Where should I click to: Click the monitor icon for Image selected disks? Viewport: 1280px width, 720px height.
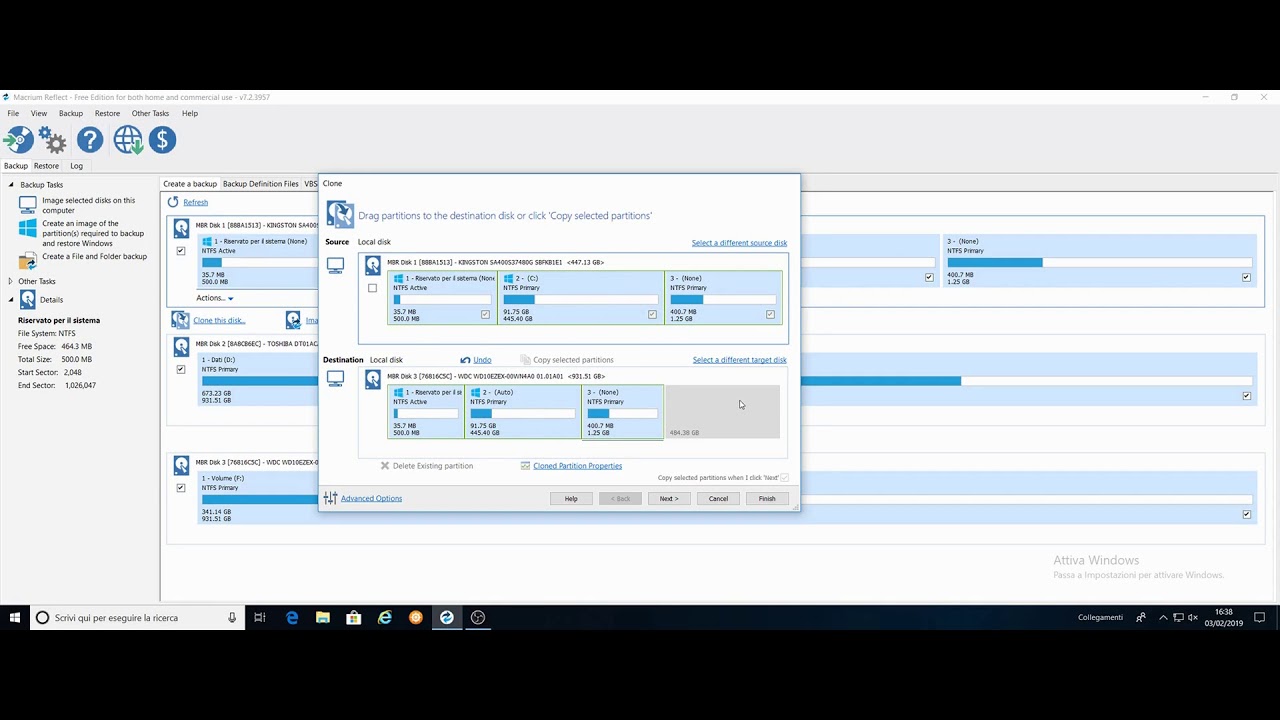coord(28,205)
